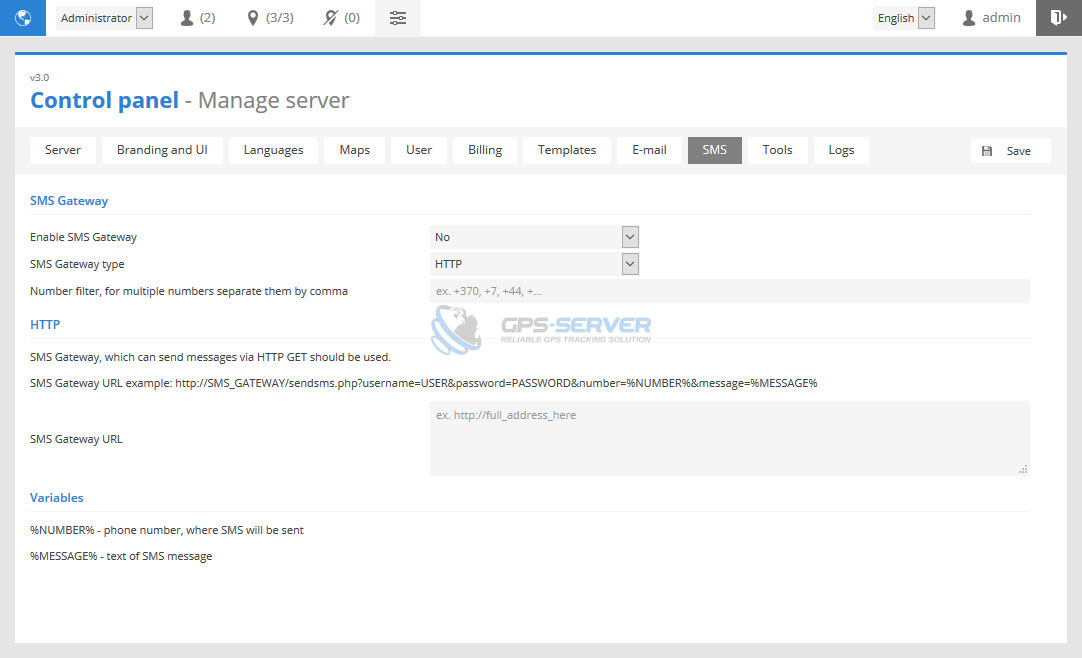Select the Templates tab
This screenshot has width=1082, height=658.
567,150
